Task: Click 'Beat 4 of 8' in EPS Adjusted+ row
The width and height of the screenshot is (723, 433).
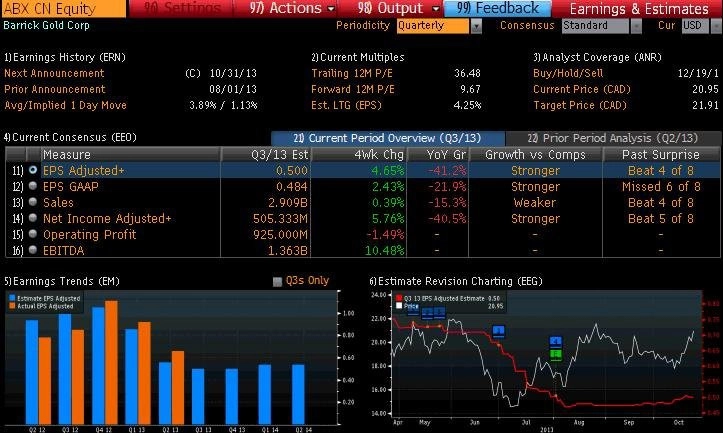Action: [x=661, y=171]
